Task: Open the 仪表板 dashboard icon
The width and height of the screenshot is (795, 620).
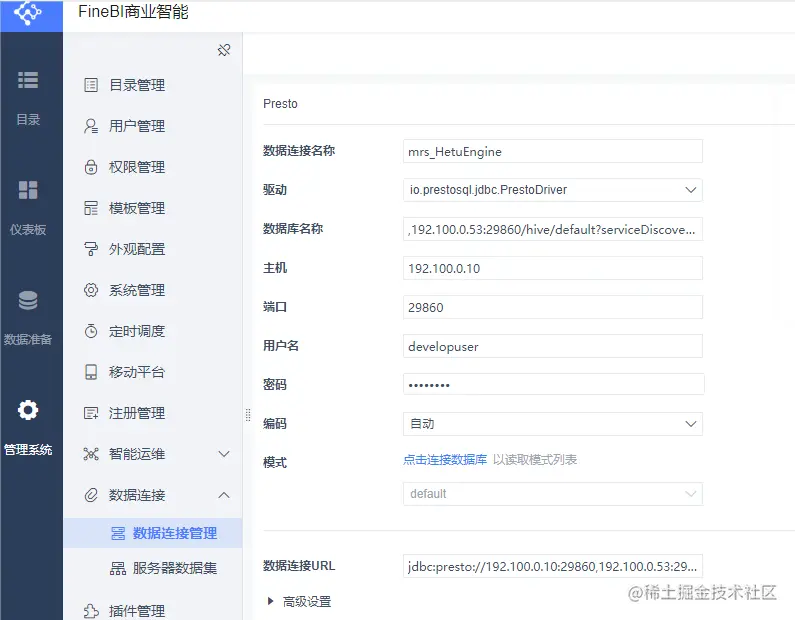Action: click(x=28, y=190)
